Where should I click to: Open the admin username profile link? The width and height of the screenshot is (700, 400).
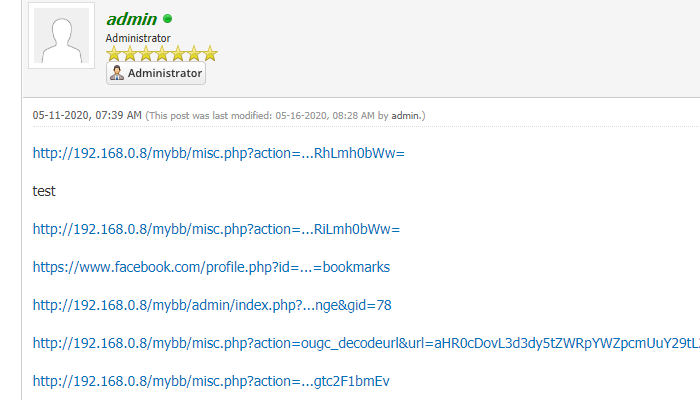131,19
